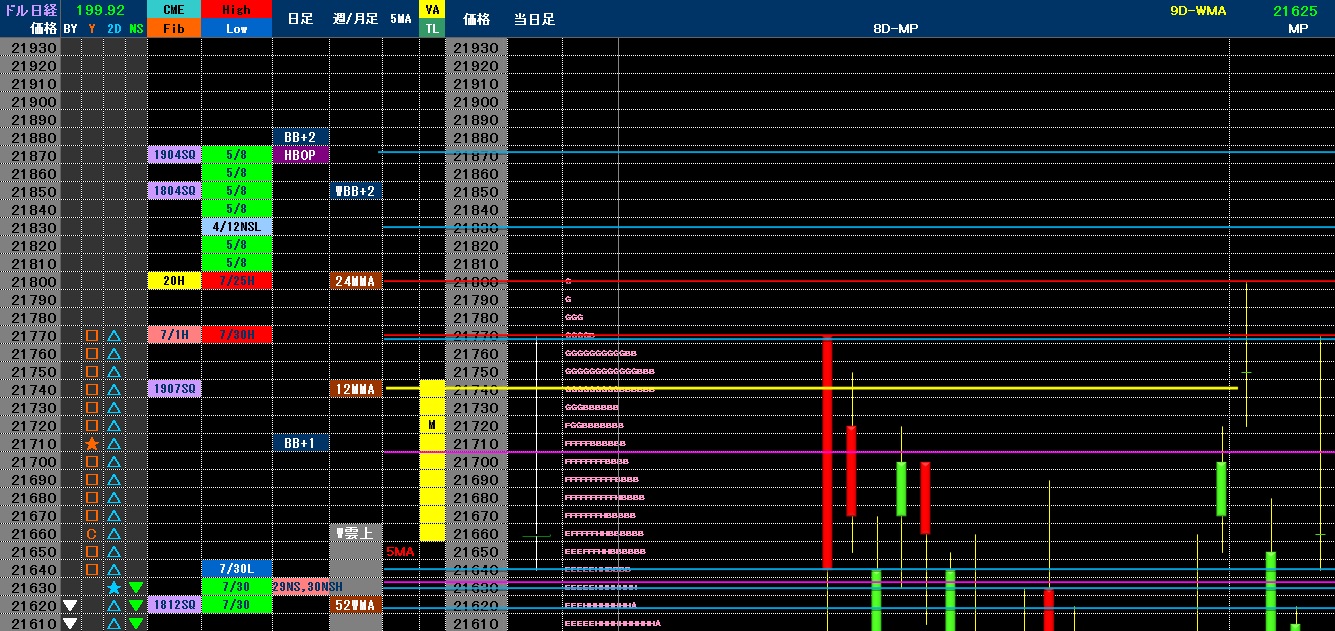The height and width of the screenshot is (631, 1335).
Task: Click the orange square marker in row 21770
Action: [91, 335]
